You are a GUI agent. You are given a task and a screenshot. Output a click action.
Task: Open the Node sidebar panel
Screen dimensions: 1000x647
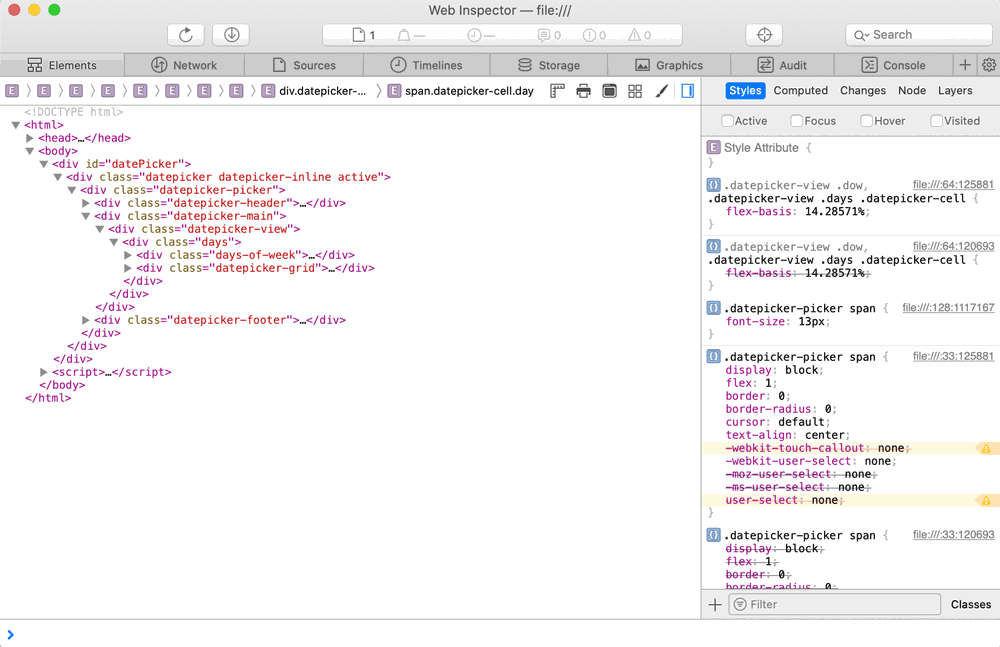click(x=912, y=91)
